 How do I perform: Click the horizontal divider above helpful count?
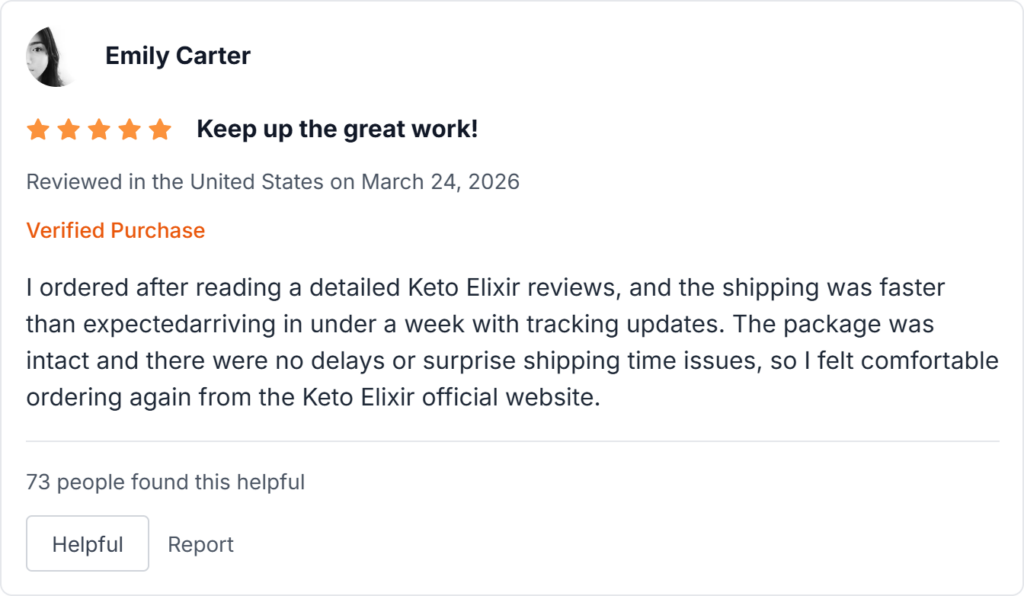click(512, 441)
